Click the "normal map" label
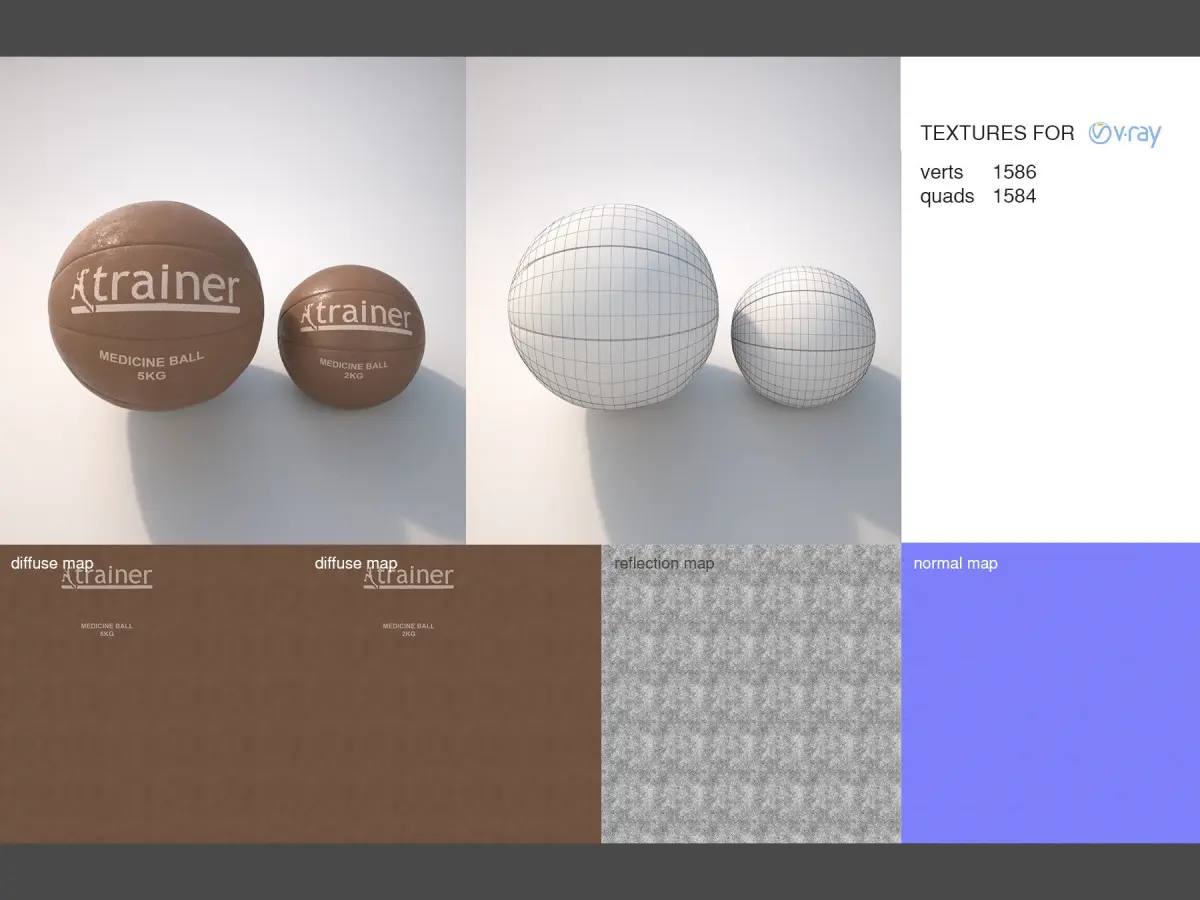The image size is (1200, 900). point(955,563)
